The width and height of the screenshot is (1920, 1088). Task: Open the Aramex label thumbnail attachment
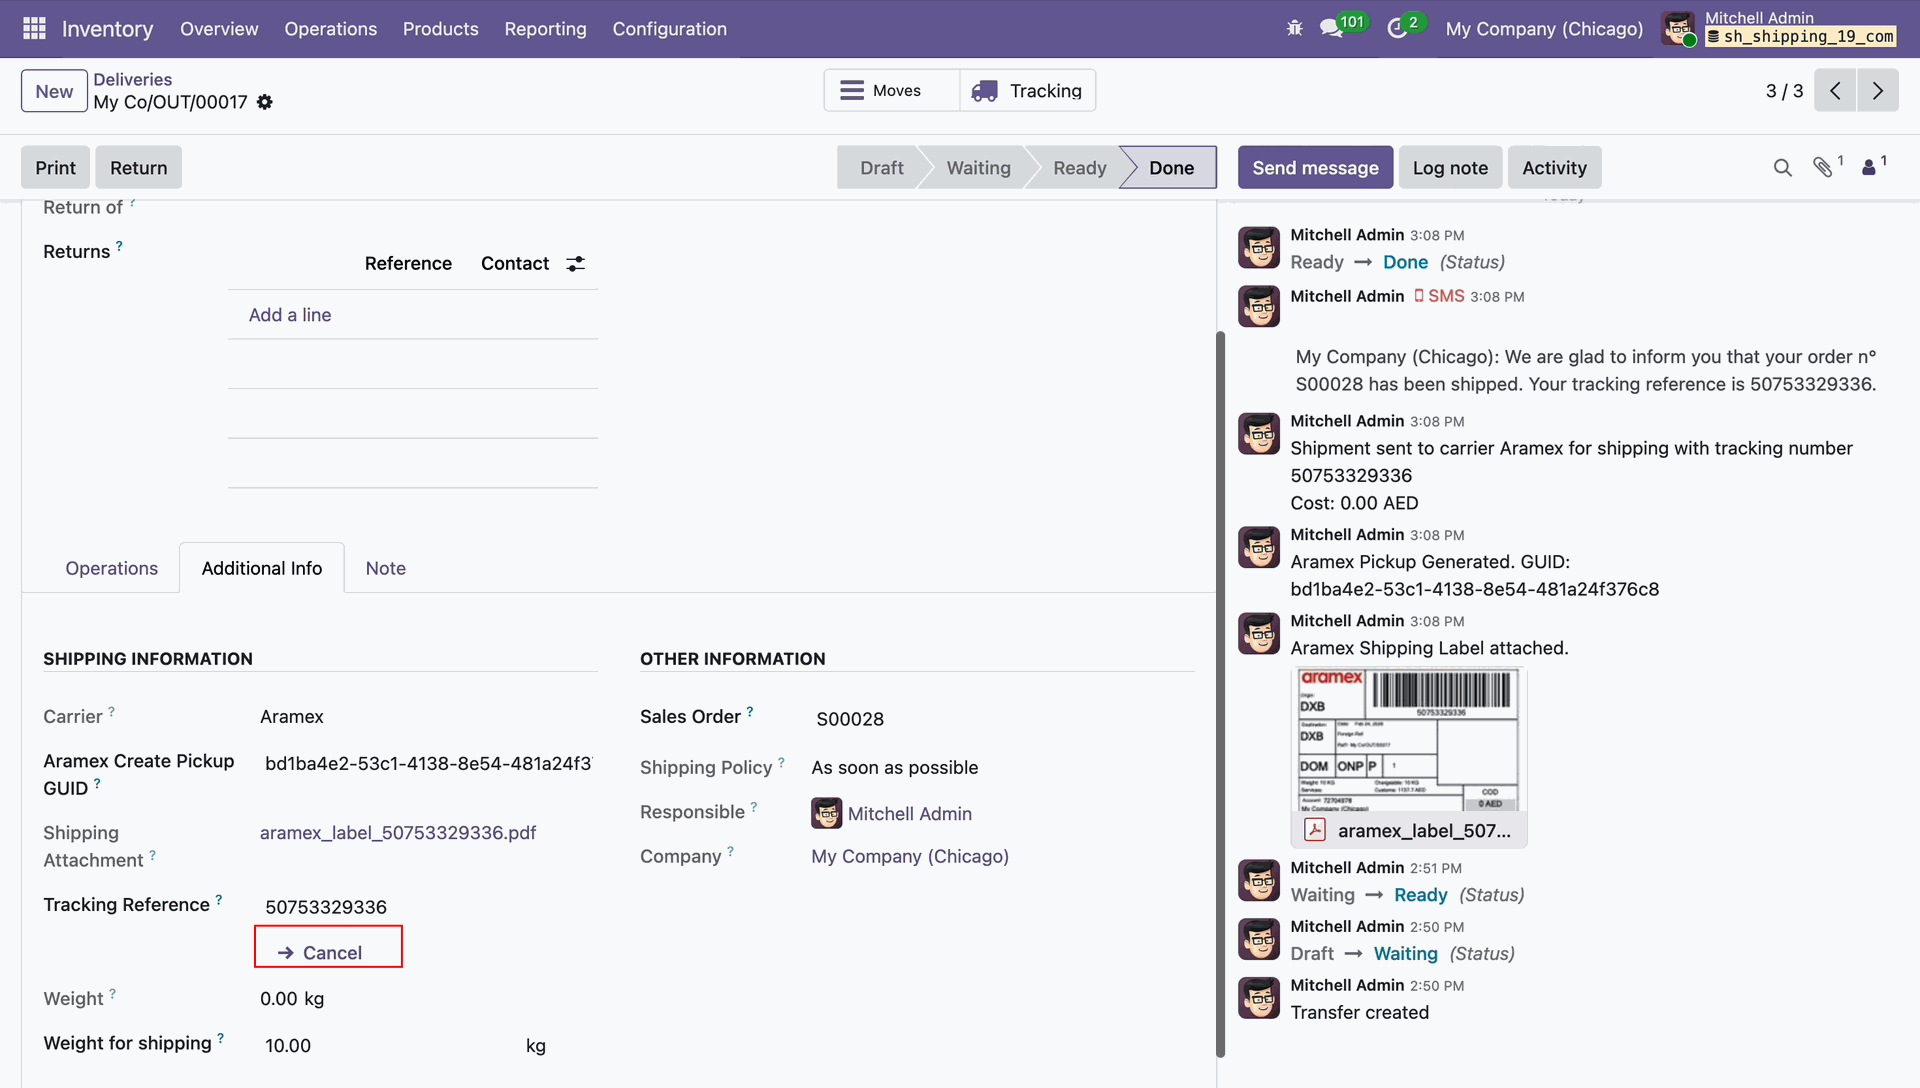coord(1408,740)
